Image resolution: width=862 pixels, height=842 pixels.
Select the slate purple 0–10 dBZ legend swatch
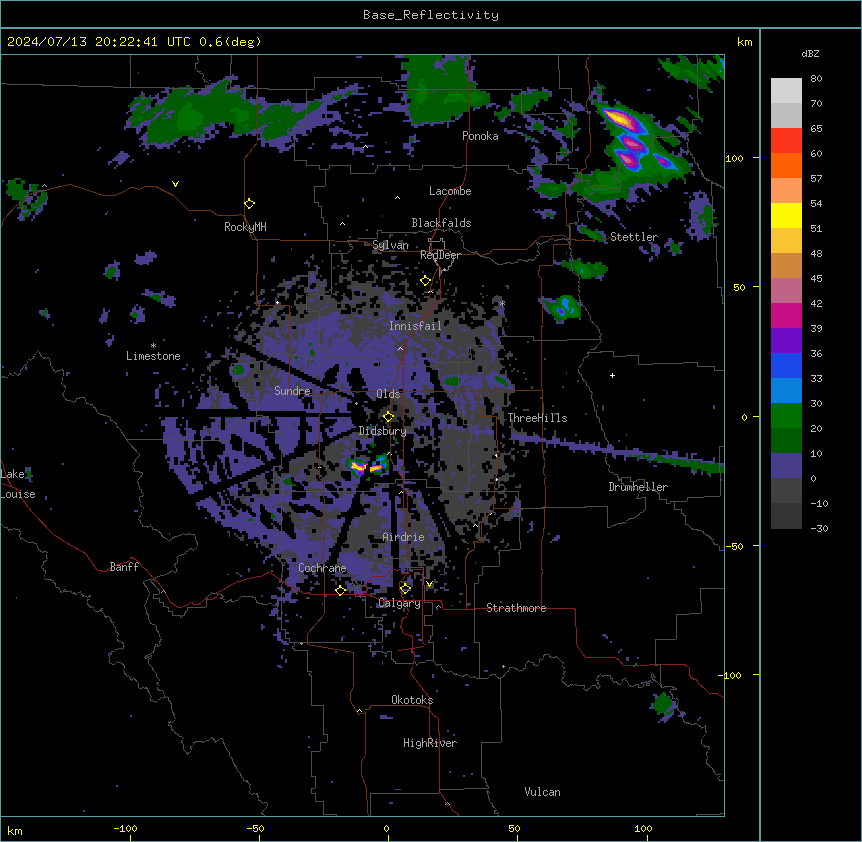[x=786, y=466]
